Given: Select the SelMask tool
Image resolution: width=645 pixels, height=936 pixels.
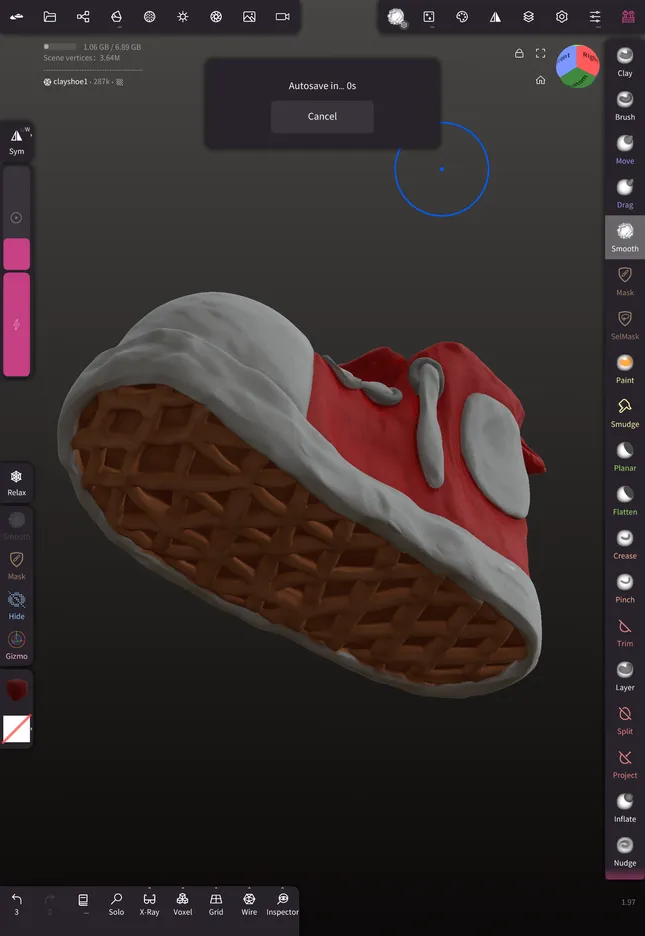Looking at the screenshot, I should click(625, 325).
